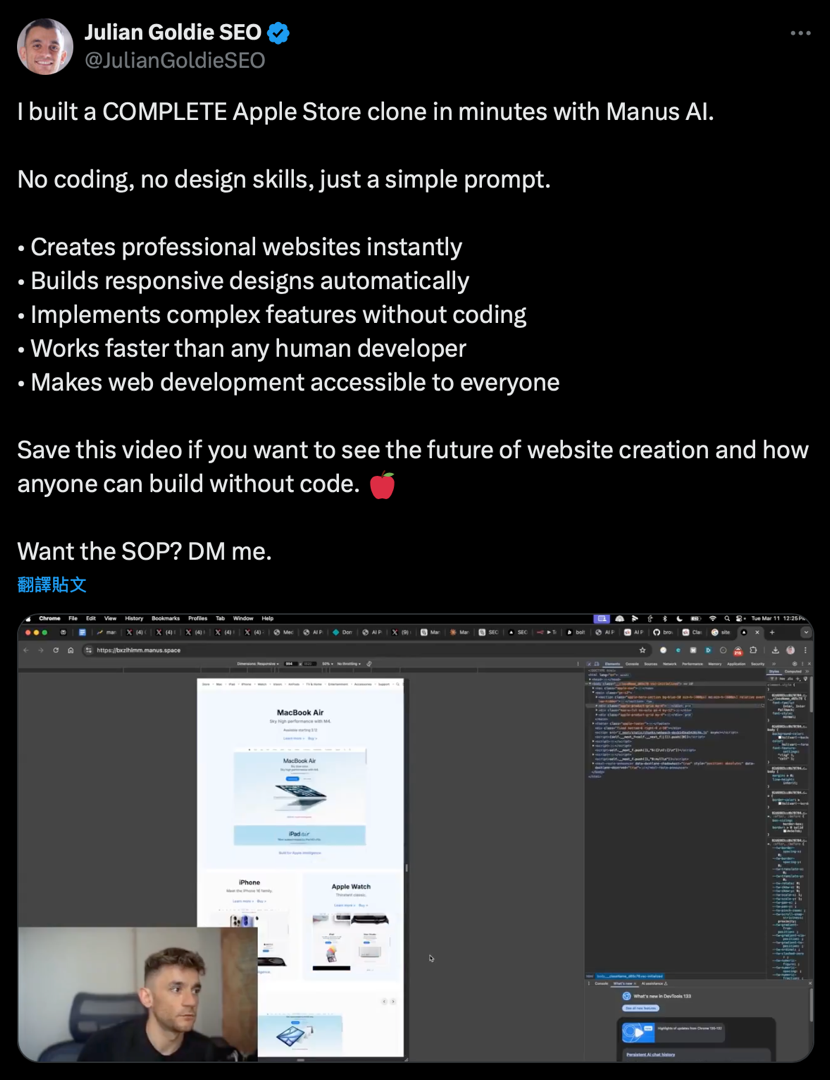Open the Persistent AI chat history link
Image resolution: width=830 pixels, height=1080 pixels.
pos(650,1055)
